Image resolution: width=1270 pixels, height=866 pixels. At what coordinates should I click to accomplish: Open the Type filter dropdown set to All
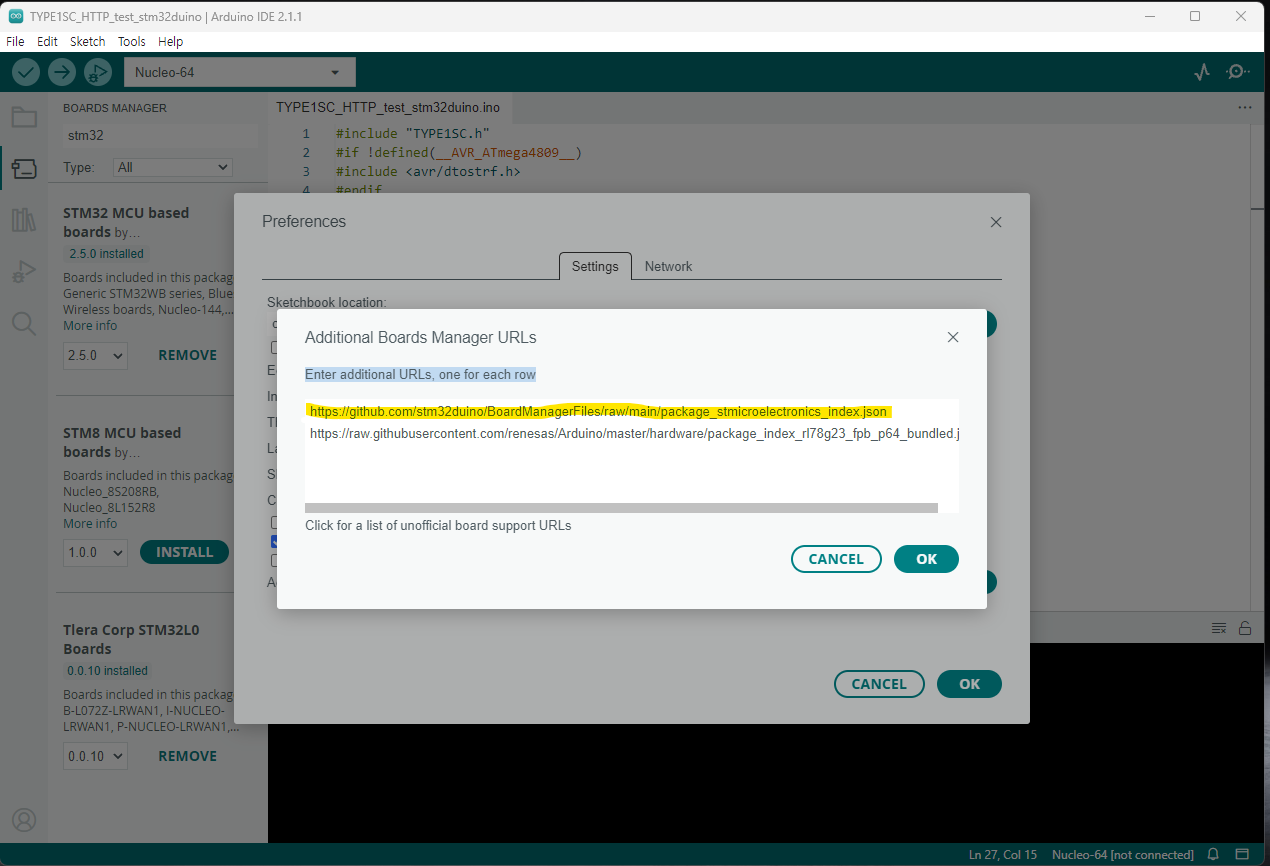click(172, 167)
